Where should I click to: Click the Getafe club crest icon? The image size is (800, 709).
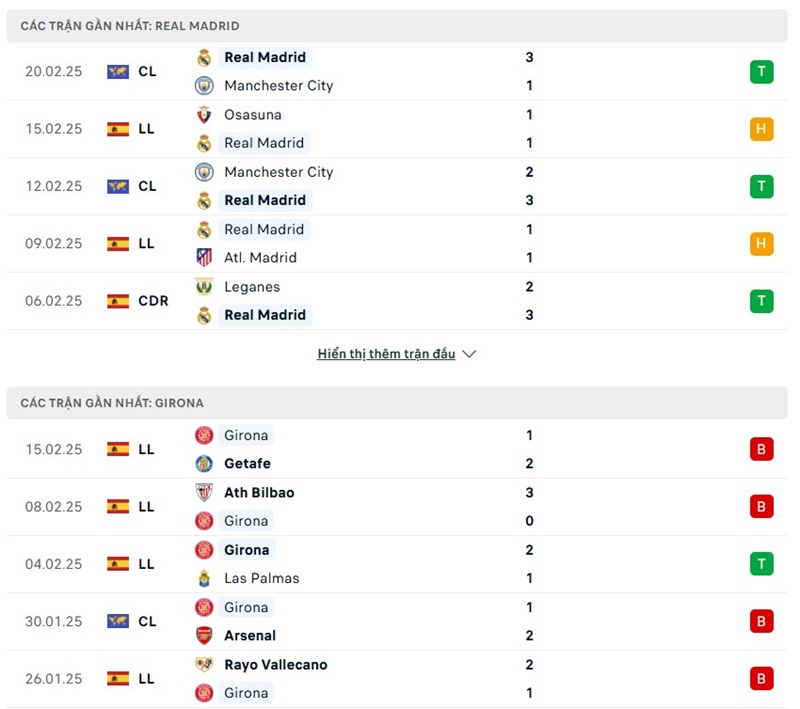coord(204,463)
